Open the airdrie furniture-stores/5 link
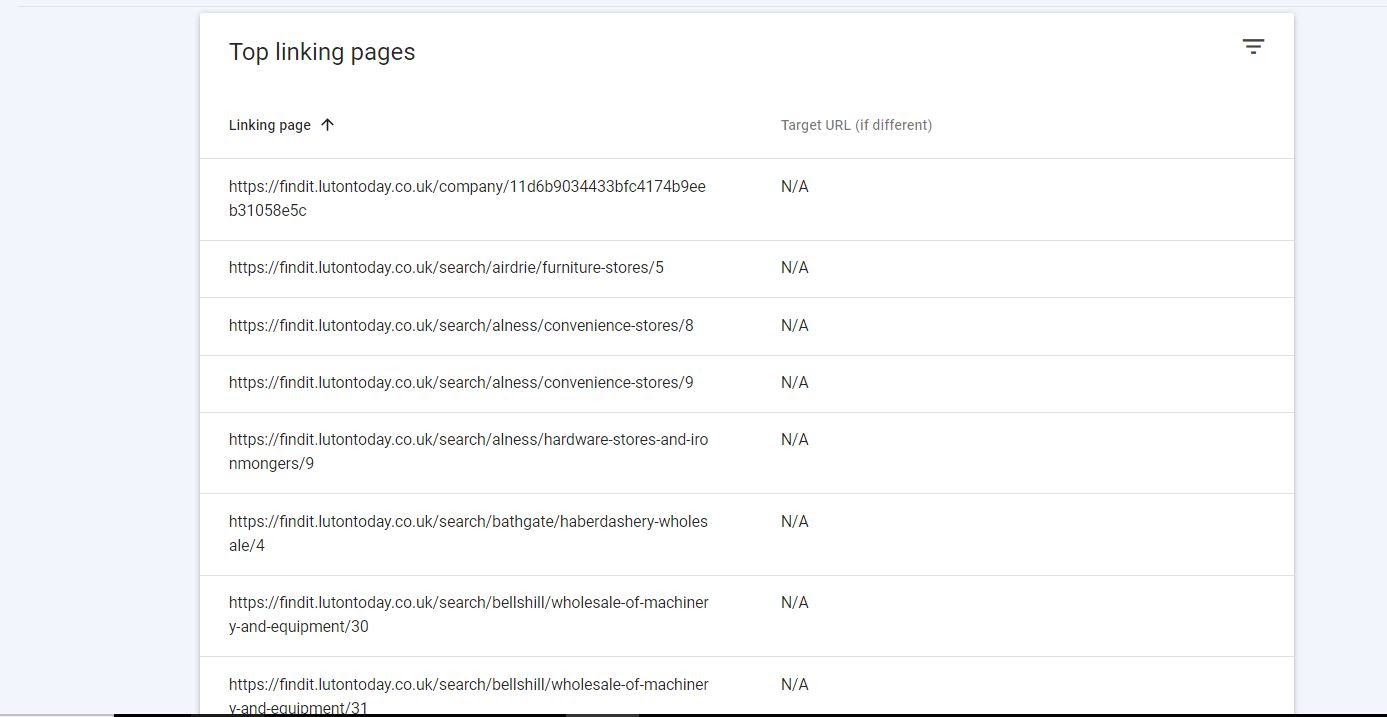Viewport: 1387px width, 717px height. (446, 268)
